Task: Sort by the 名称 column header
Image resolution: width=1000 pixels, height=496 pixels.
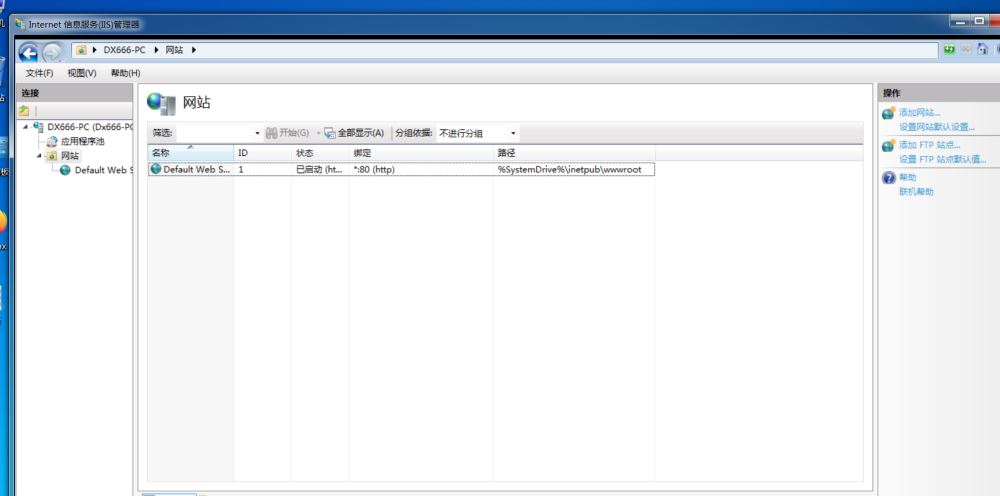Action: 191,153
